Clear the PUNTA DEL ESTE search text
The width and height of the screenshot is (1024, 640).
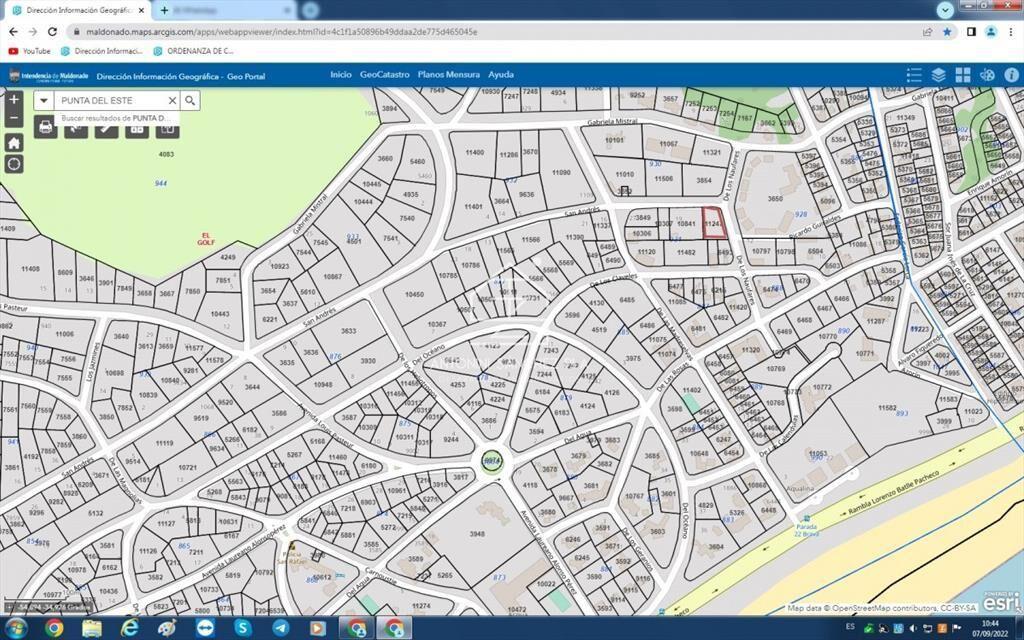click(x=172, y=101)
